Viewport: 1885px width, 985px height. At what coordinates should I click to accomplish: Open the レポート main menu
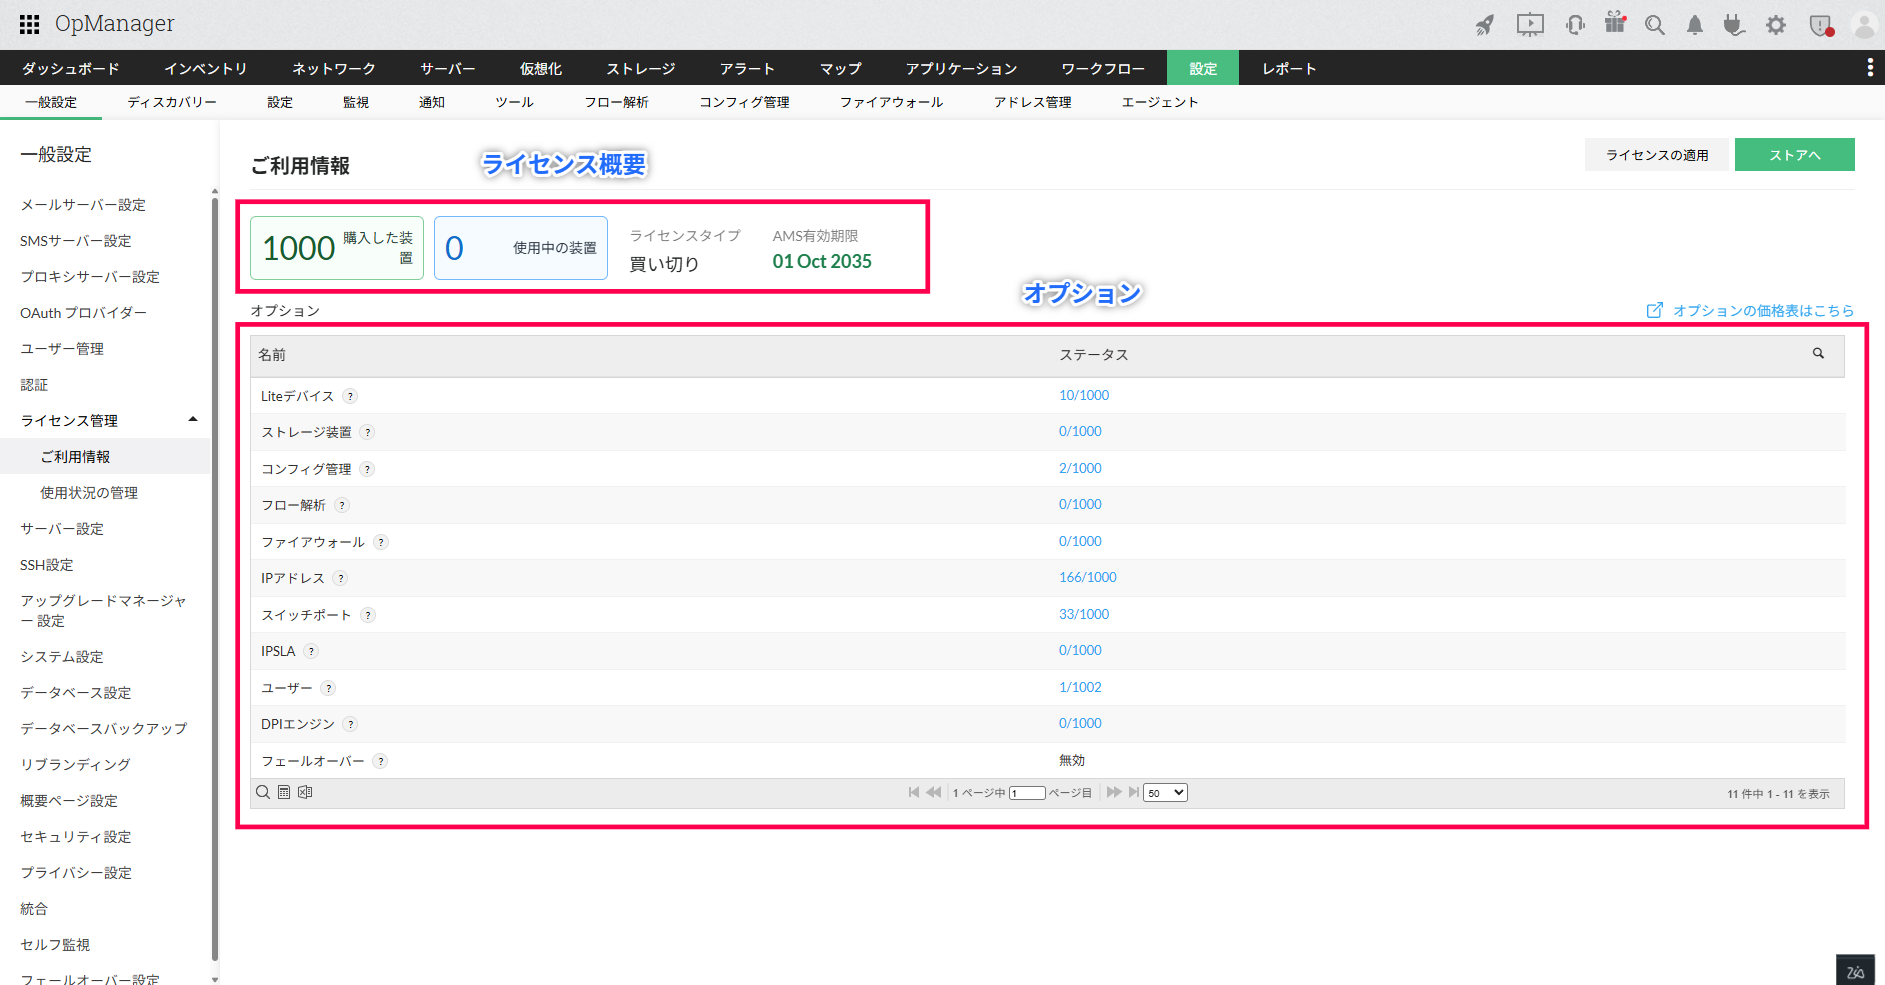pyautogui.click(x=1289, y=68)
